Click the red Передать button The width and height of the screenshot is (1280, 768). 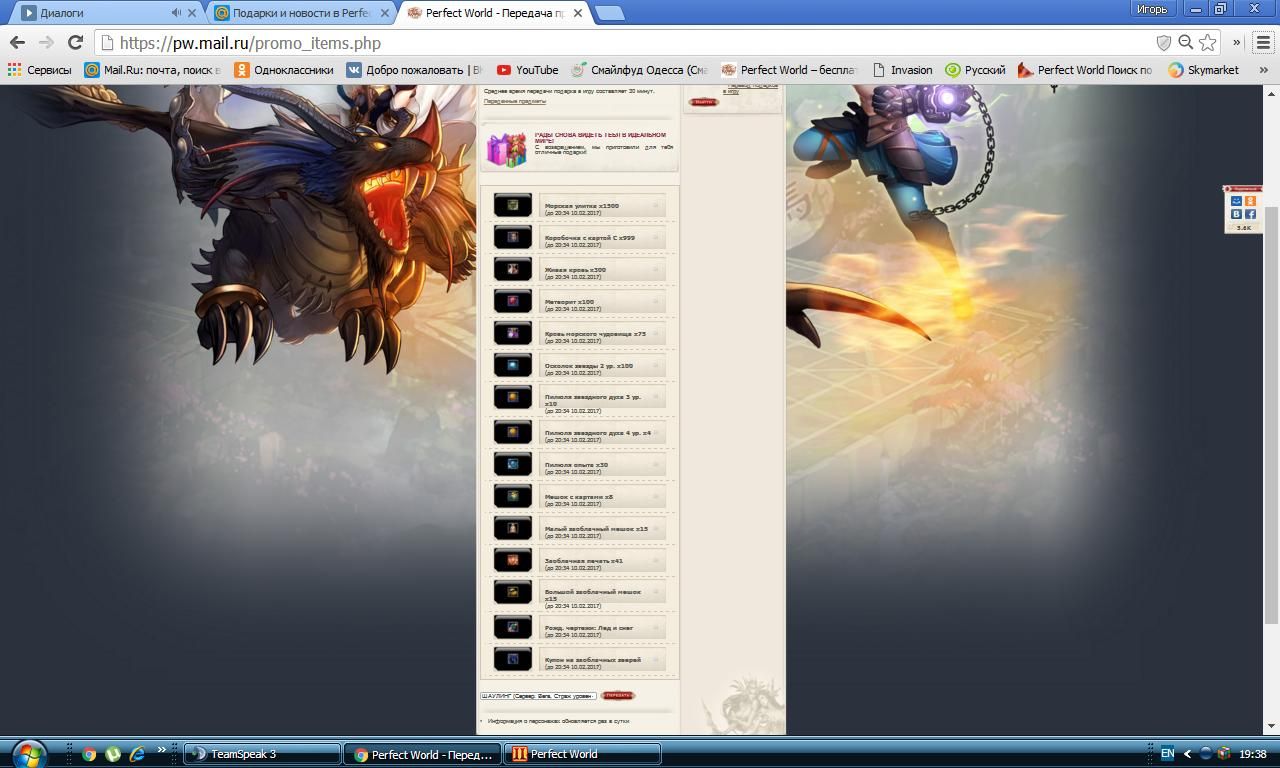click(x=618, y=695)
